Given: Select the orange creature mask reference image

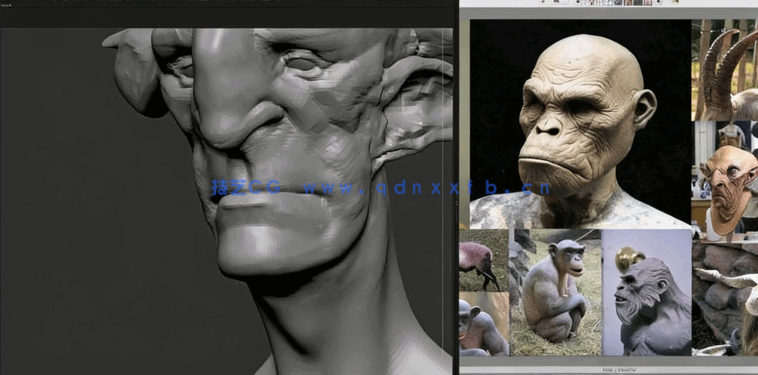Looking at the screenshot, I should [725, 181].
